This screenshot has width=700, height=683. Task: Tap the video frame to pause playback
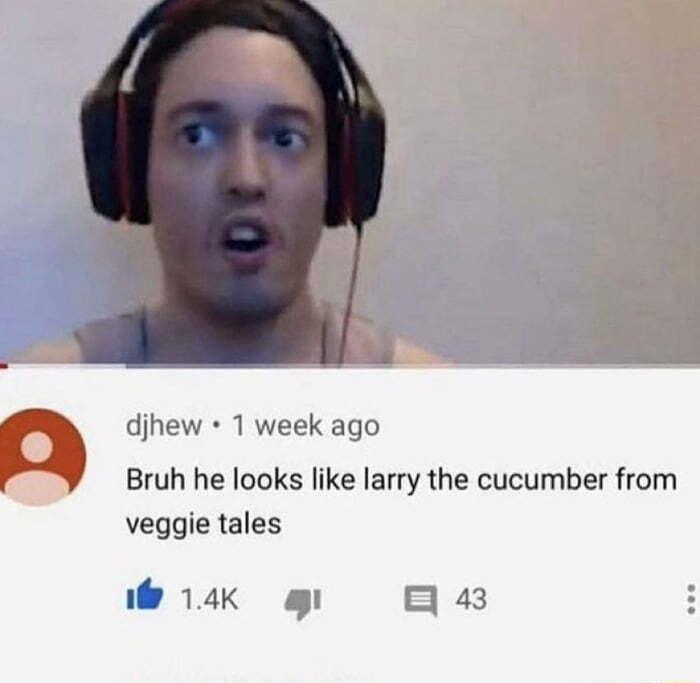coord(350,181)
